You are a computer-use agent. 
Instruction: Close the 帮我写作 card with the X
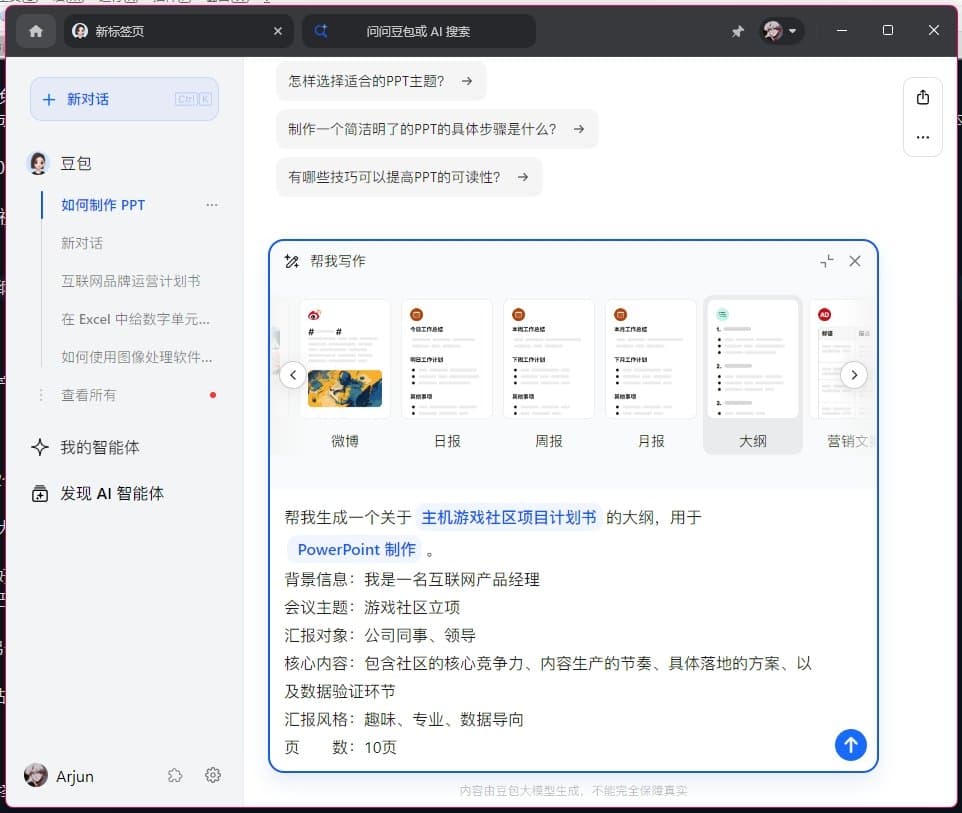coord(854,260)
